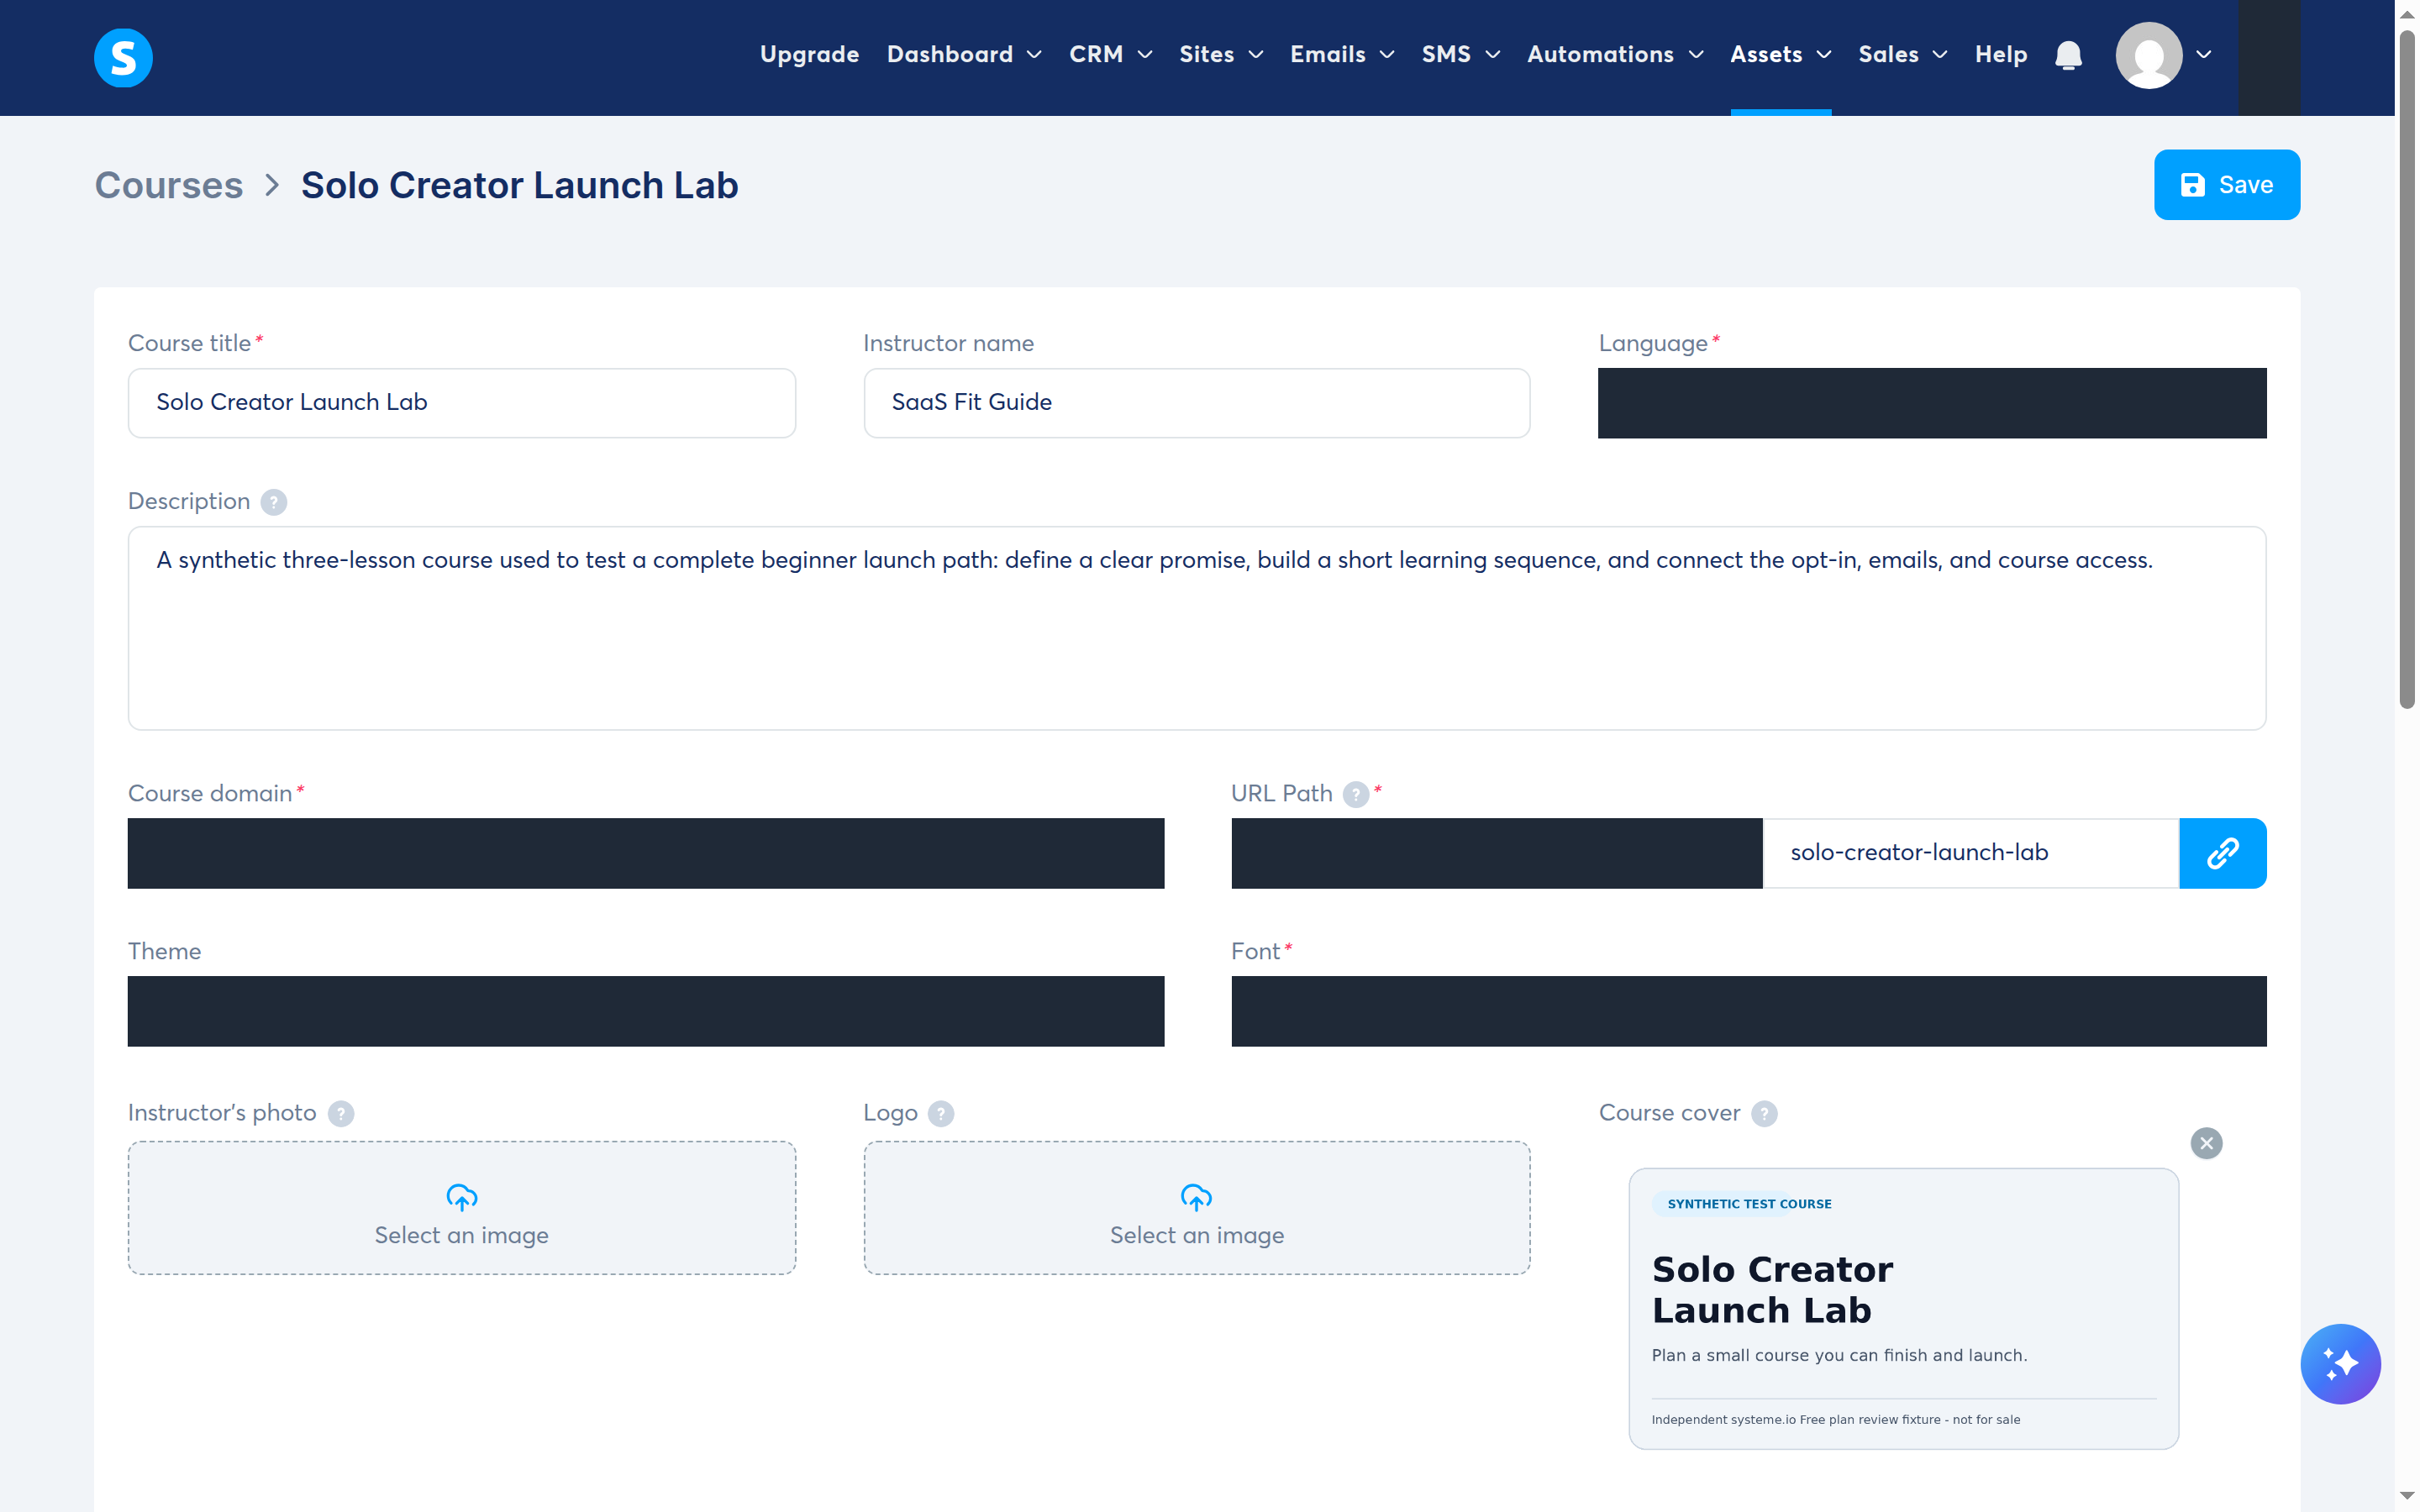Open the AI assistant sparkle button
This screenshot has width=2420, height=1512.
(2340, 1364)
